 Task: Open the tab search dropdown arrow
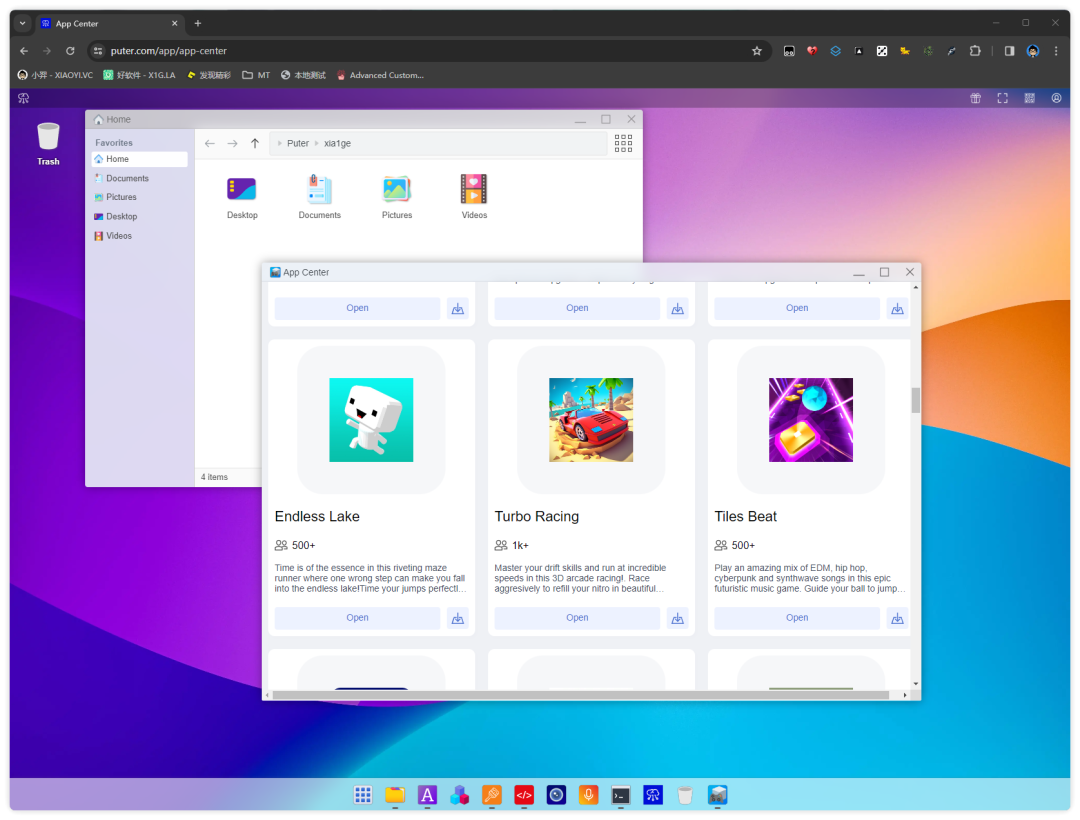click(23, 23)
